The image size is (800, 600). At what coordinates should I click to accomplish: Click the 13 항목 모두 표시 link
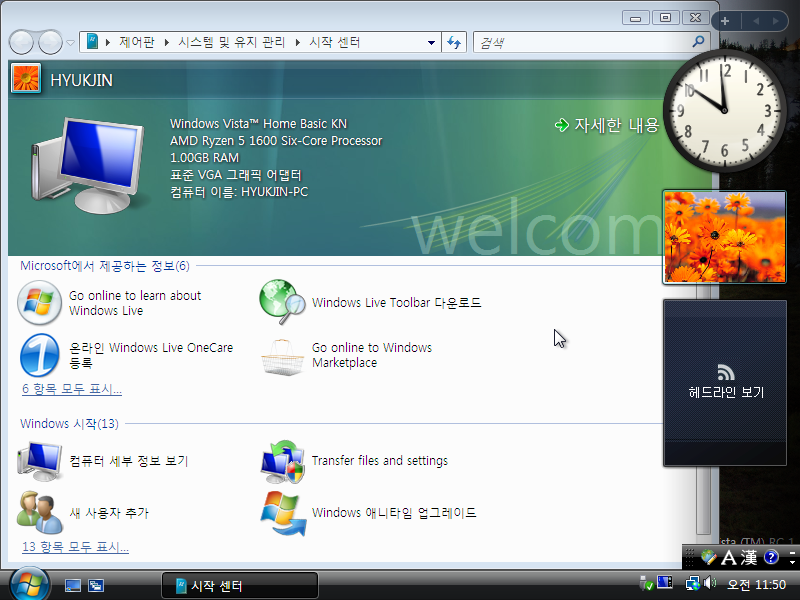click(x=76, y=547)
